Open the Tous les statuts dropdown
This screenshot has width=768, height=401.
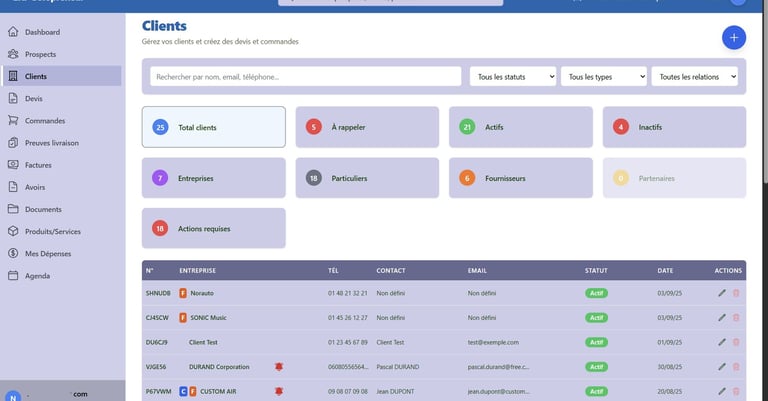point(513,76)
